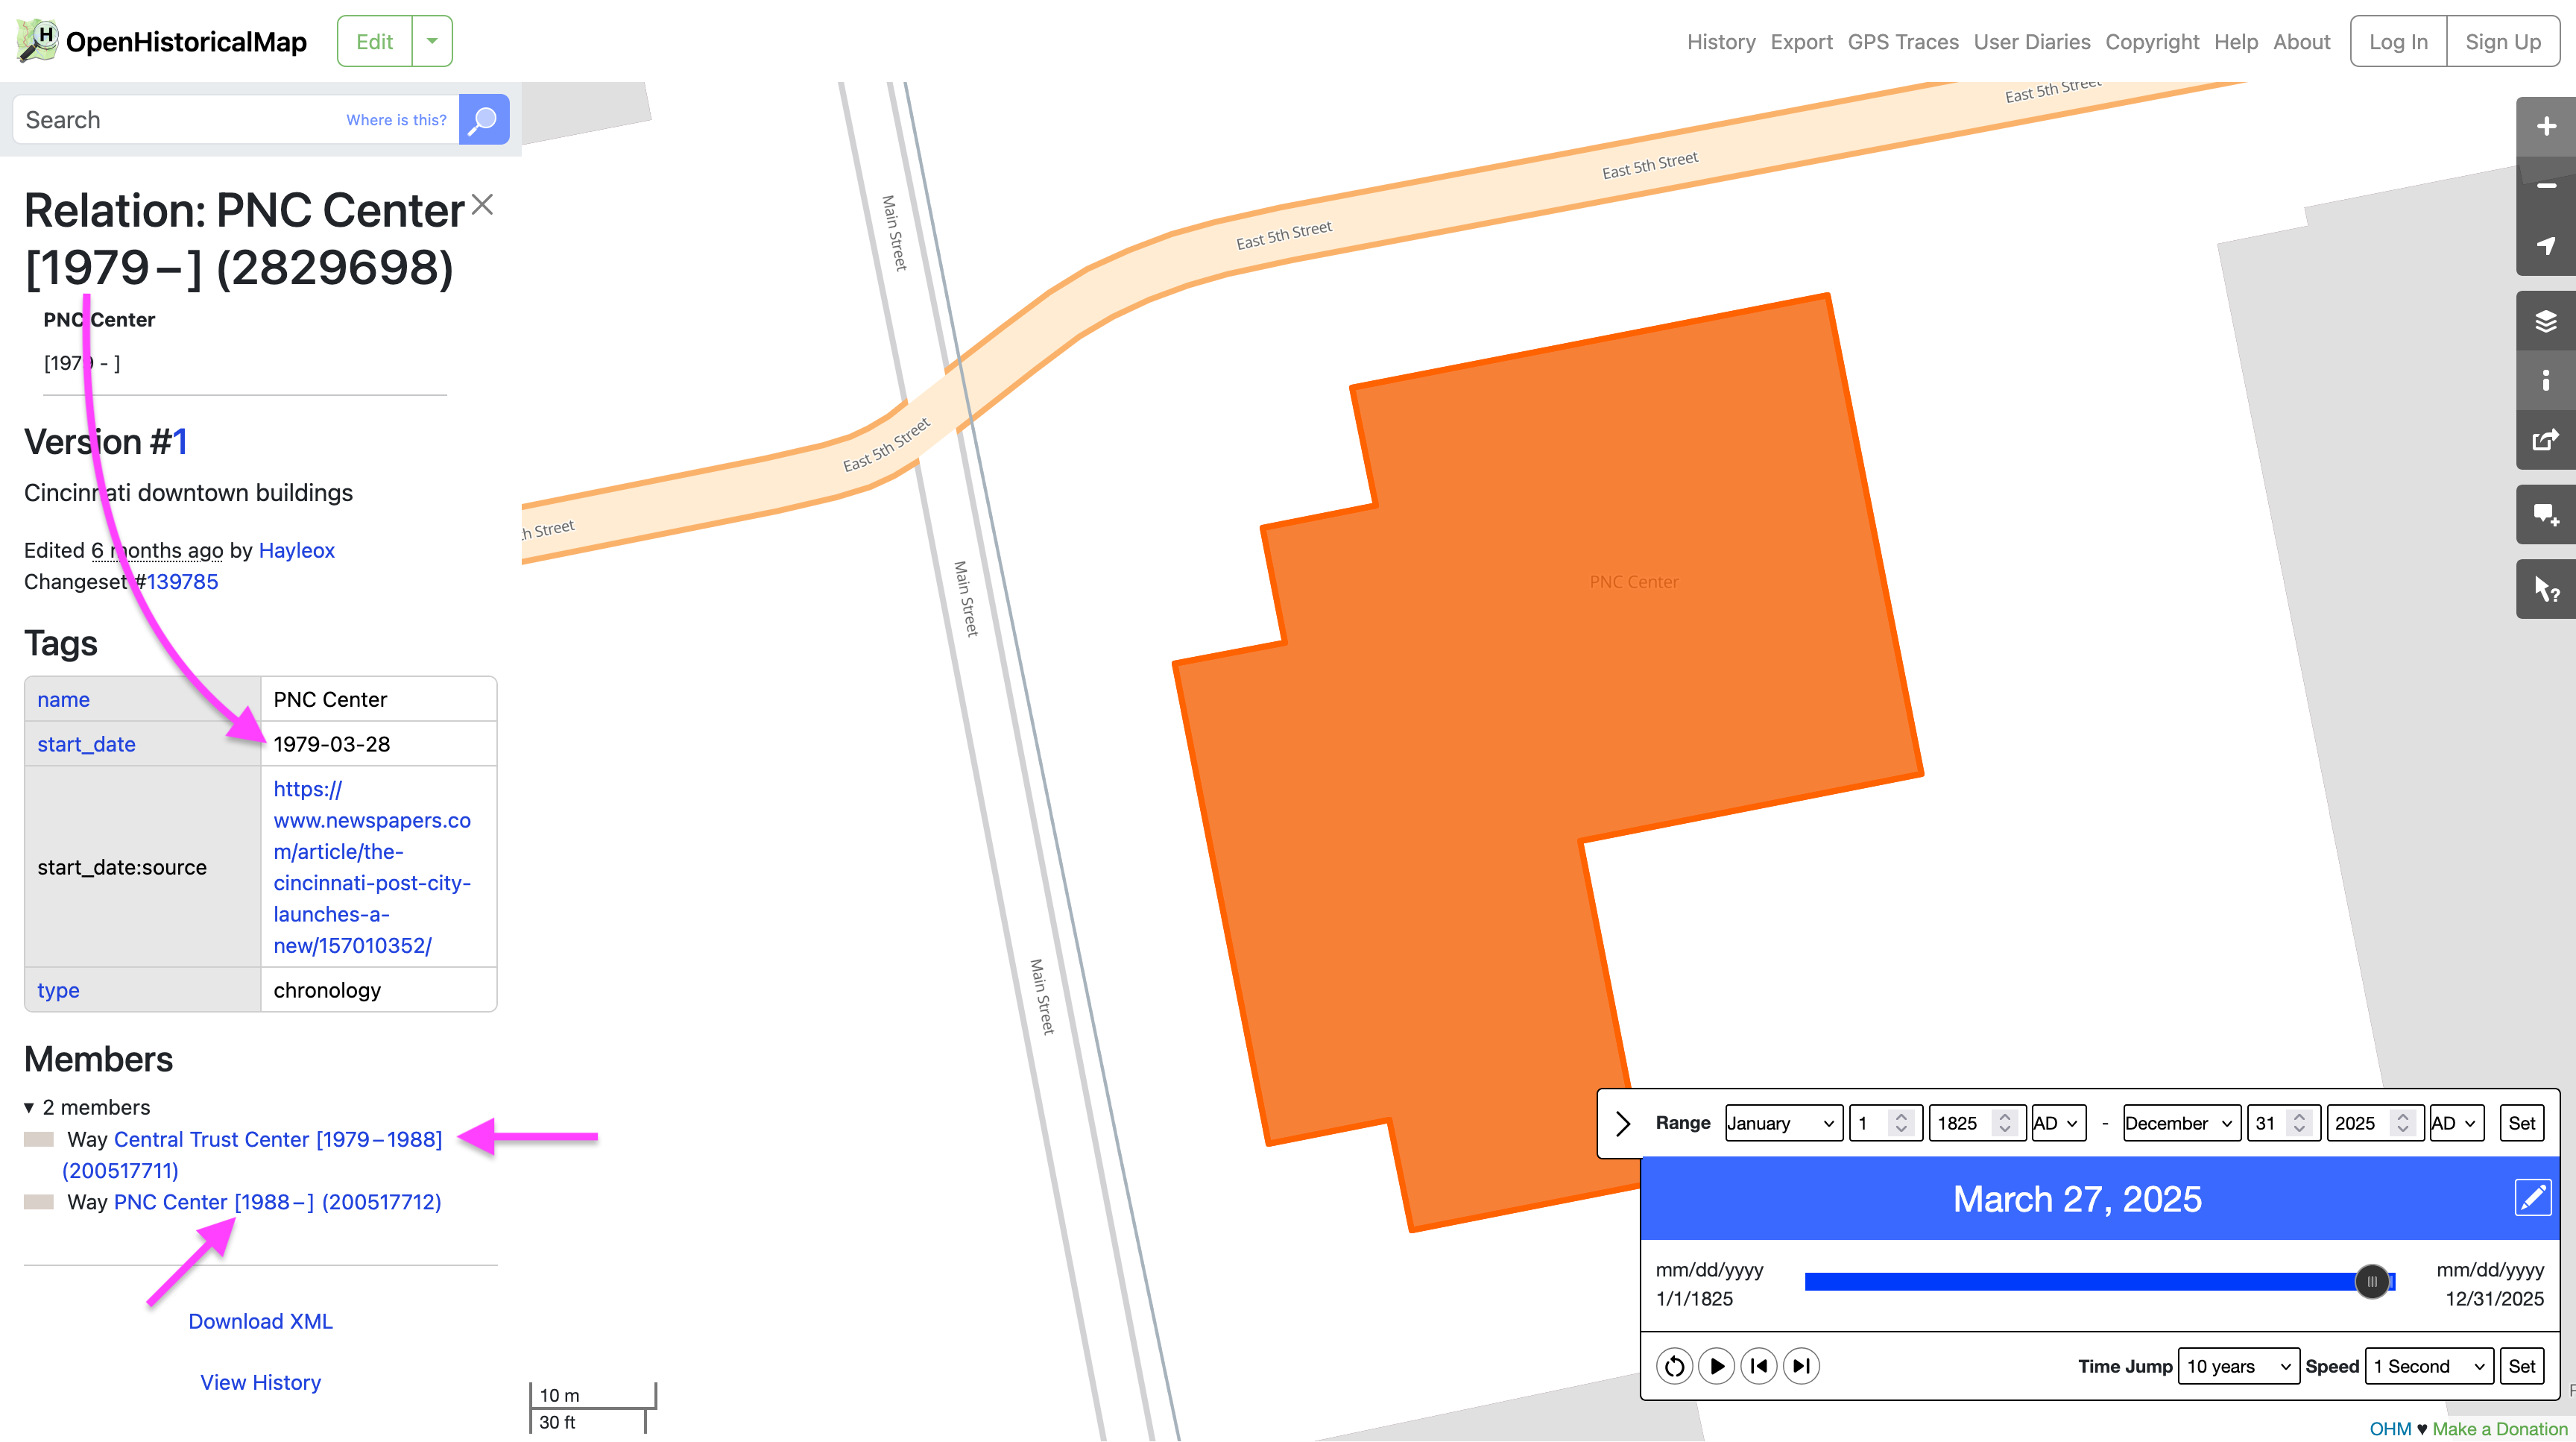Show my location on map
Viewport: 2576px width, 1442px height.
2546,246
